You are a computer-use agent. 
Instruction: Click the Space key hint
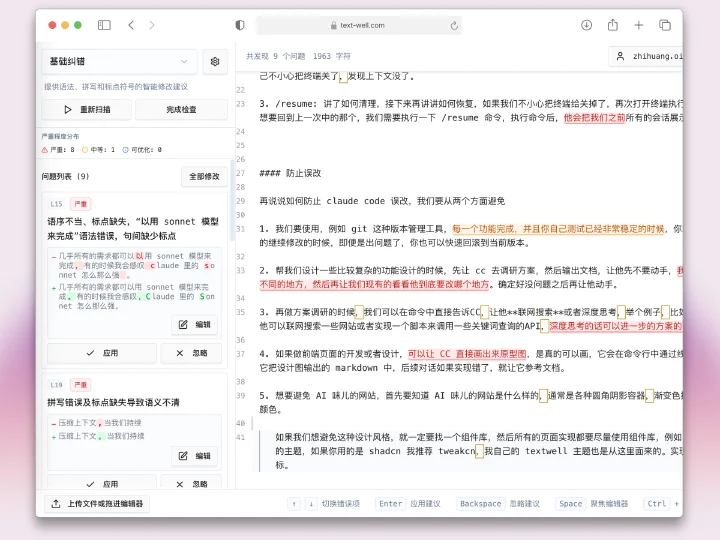[x=571, y=504]
